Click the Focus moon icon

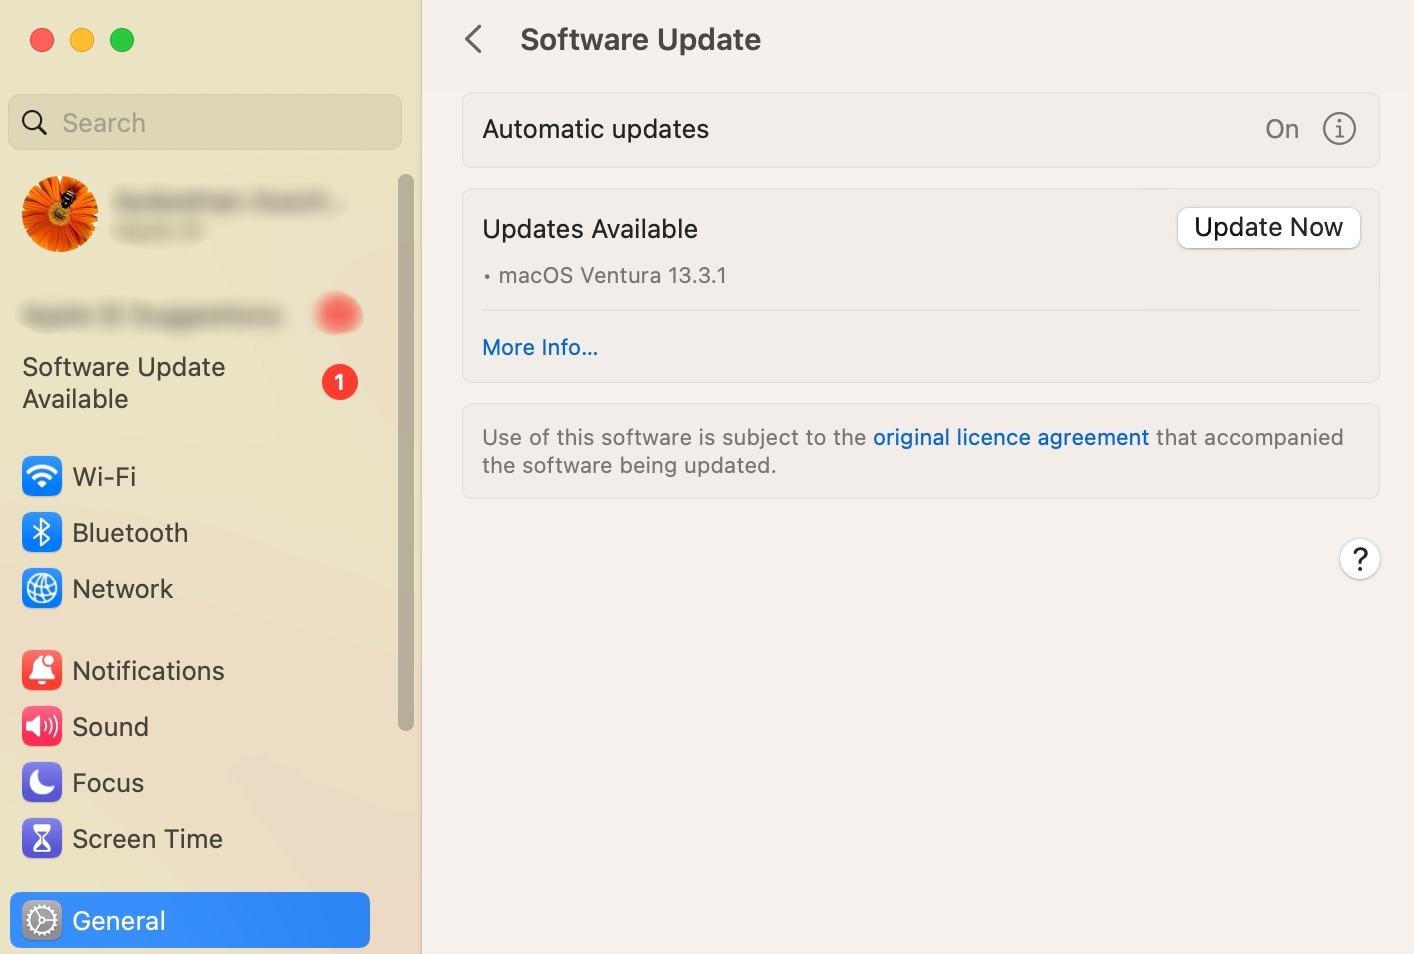point(42,783)
